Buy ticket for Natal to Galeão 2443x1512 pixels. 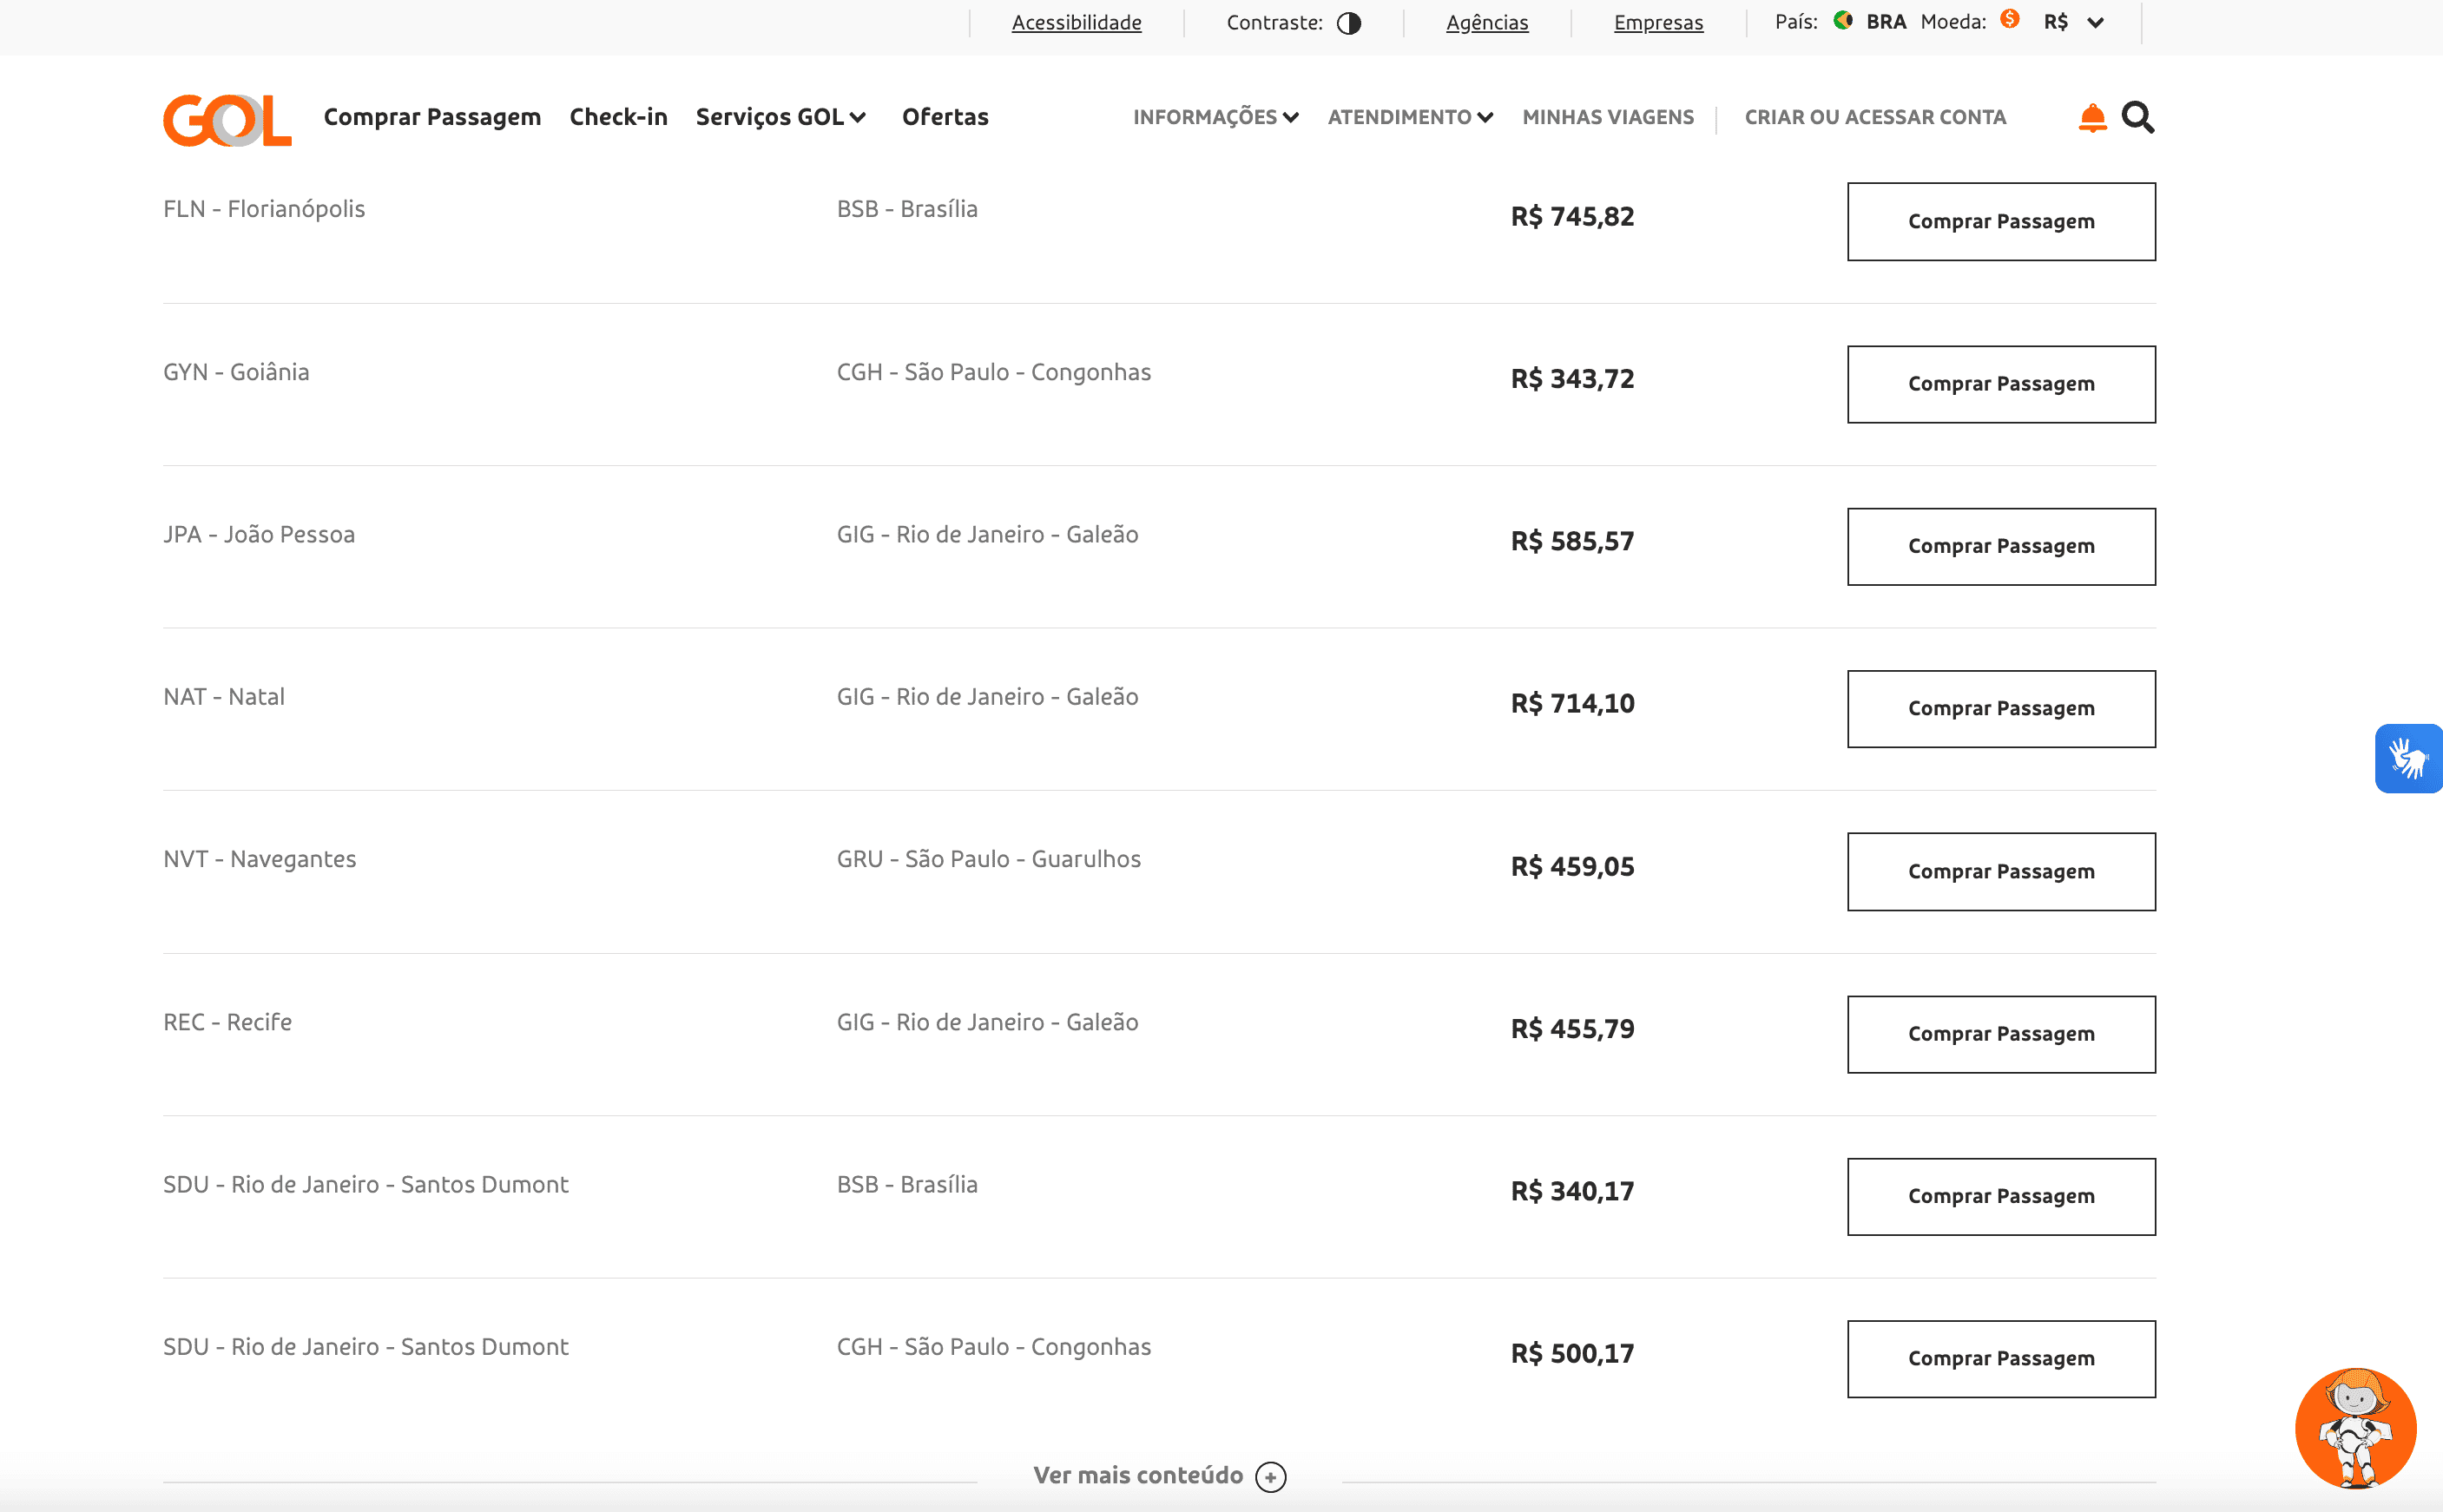point(2000,709)
